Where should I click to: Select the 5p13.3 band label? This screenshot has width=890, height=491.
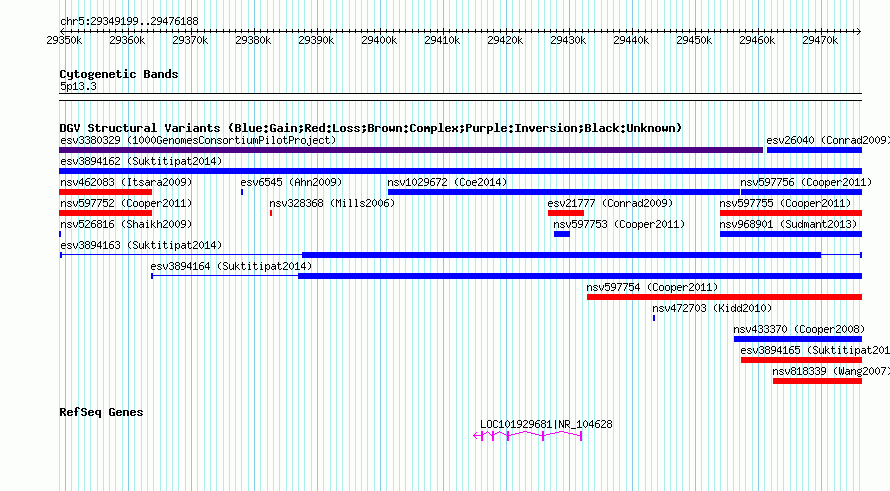click(78, 86)
